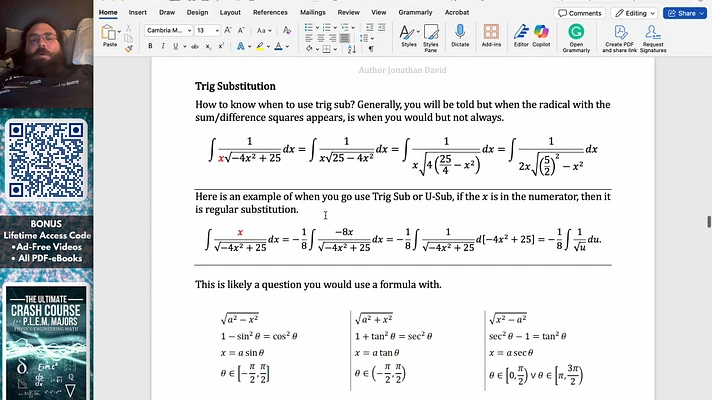Apply font color swatch

click(x=278, y=46)
